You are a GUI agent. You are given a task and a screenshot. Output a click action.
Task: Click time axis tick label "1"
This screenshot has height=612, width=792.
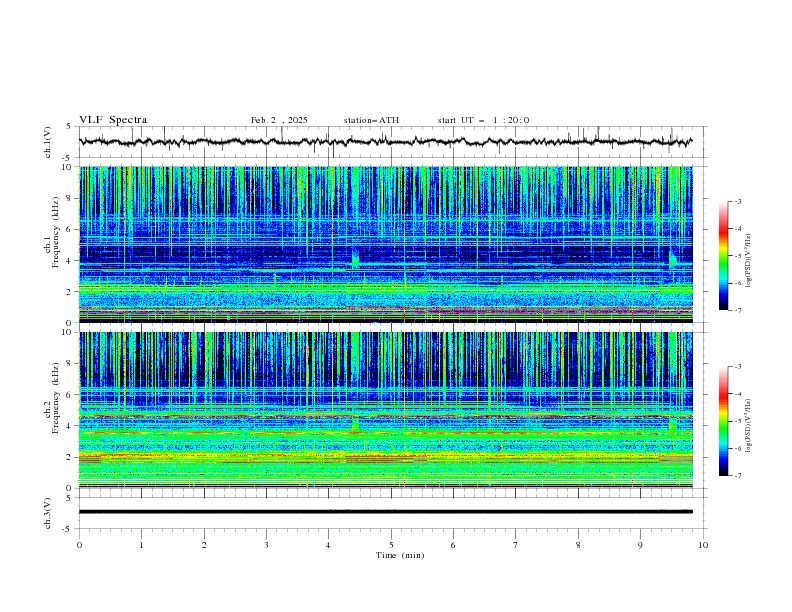tap(141, 545)
